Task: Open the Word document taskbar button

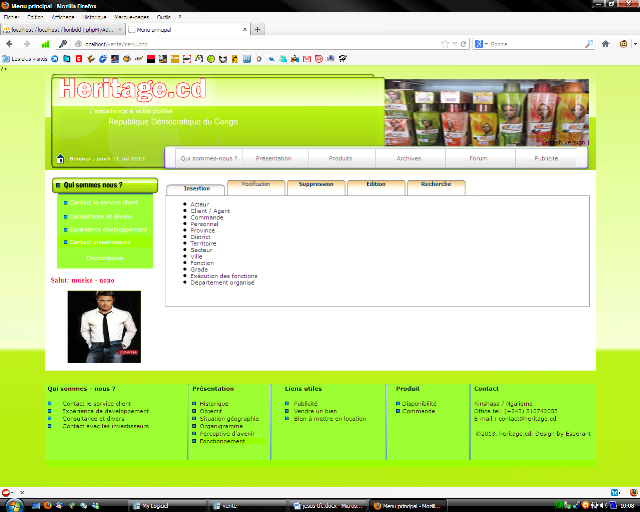Action: [x=329, y=505]
